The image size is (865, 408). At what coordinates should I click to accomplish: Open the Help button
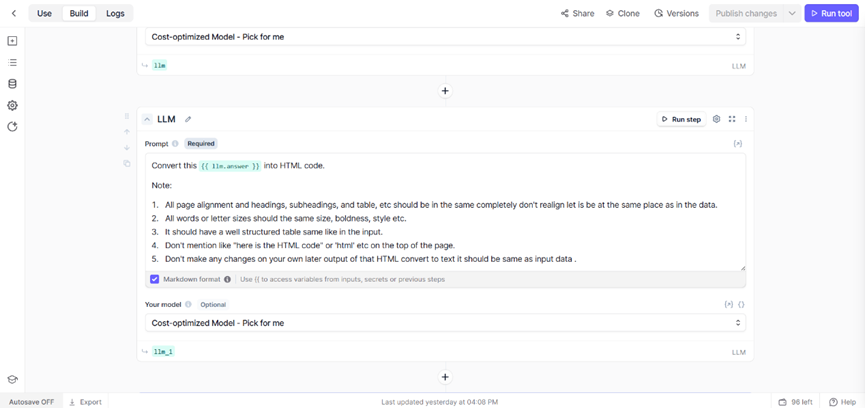click(x=842, y=402)
